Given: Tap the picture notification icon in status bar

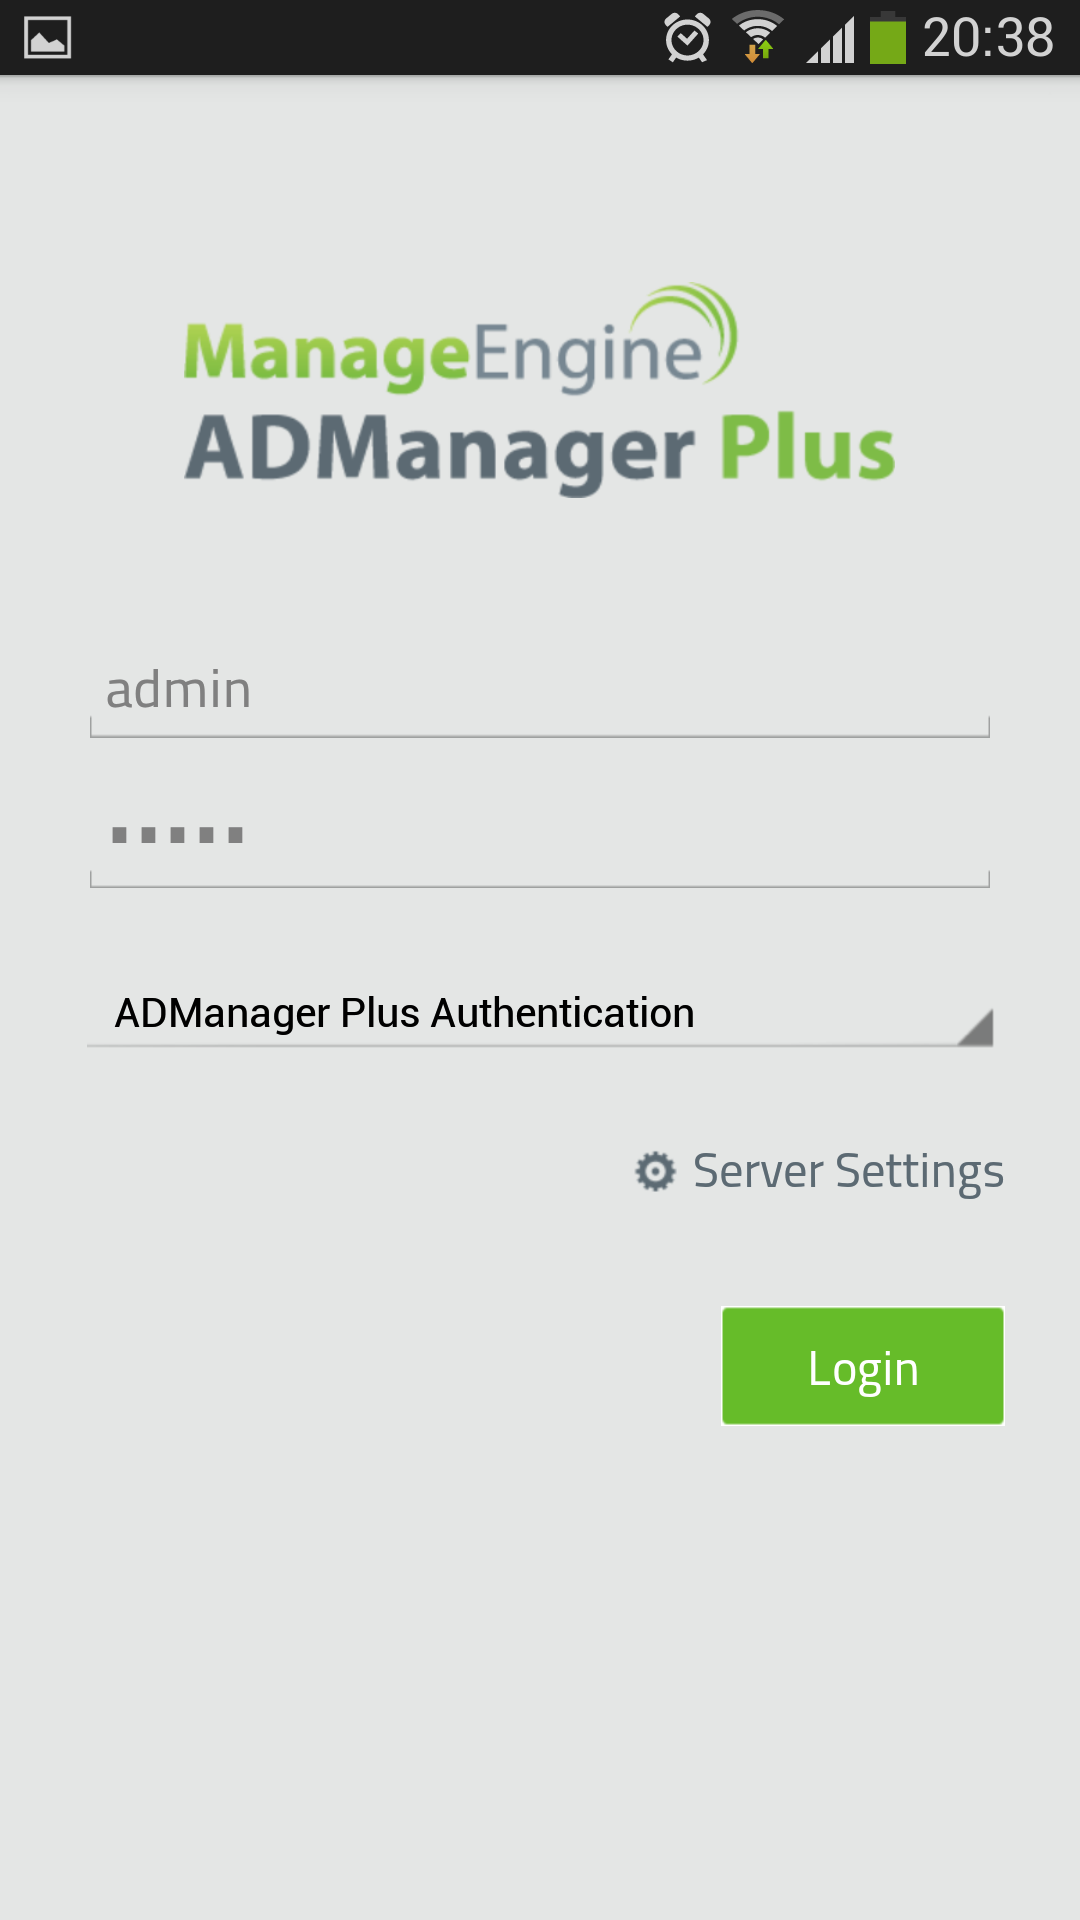Looking at the screenshot, I should point(47,38).
